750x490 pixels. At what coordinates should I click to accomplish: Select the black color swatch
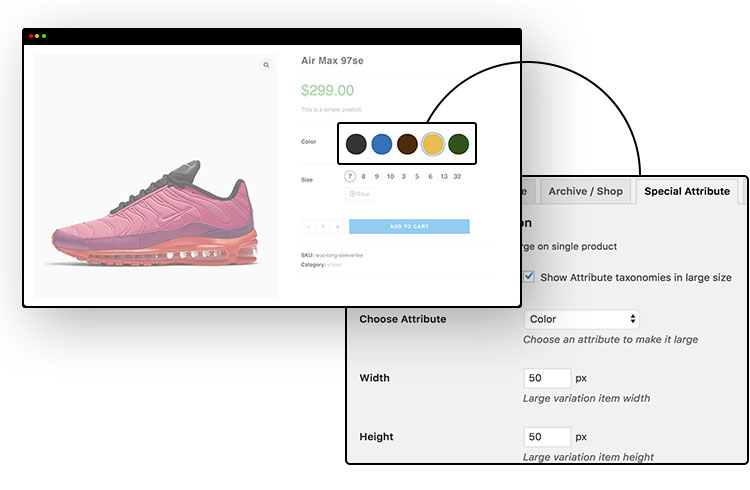tap(356, 144)
